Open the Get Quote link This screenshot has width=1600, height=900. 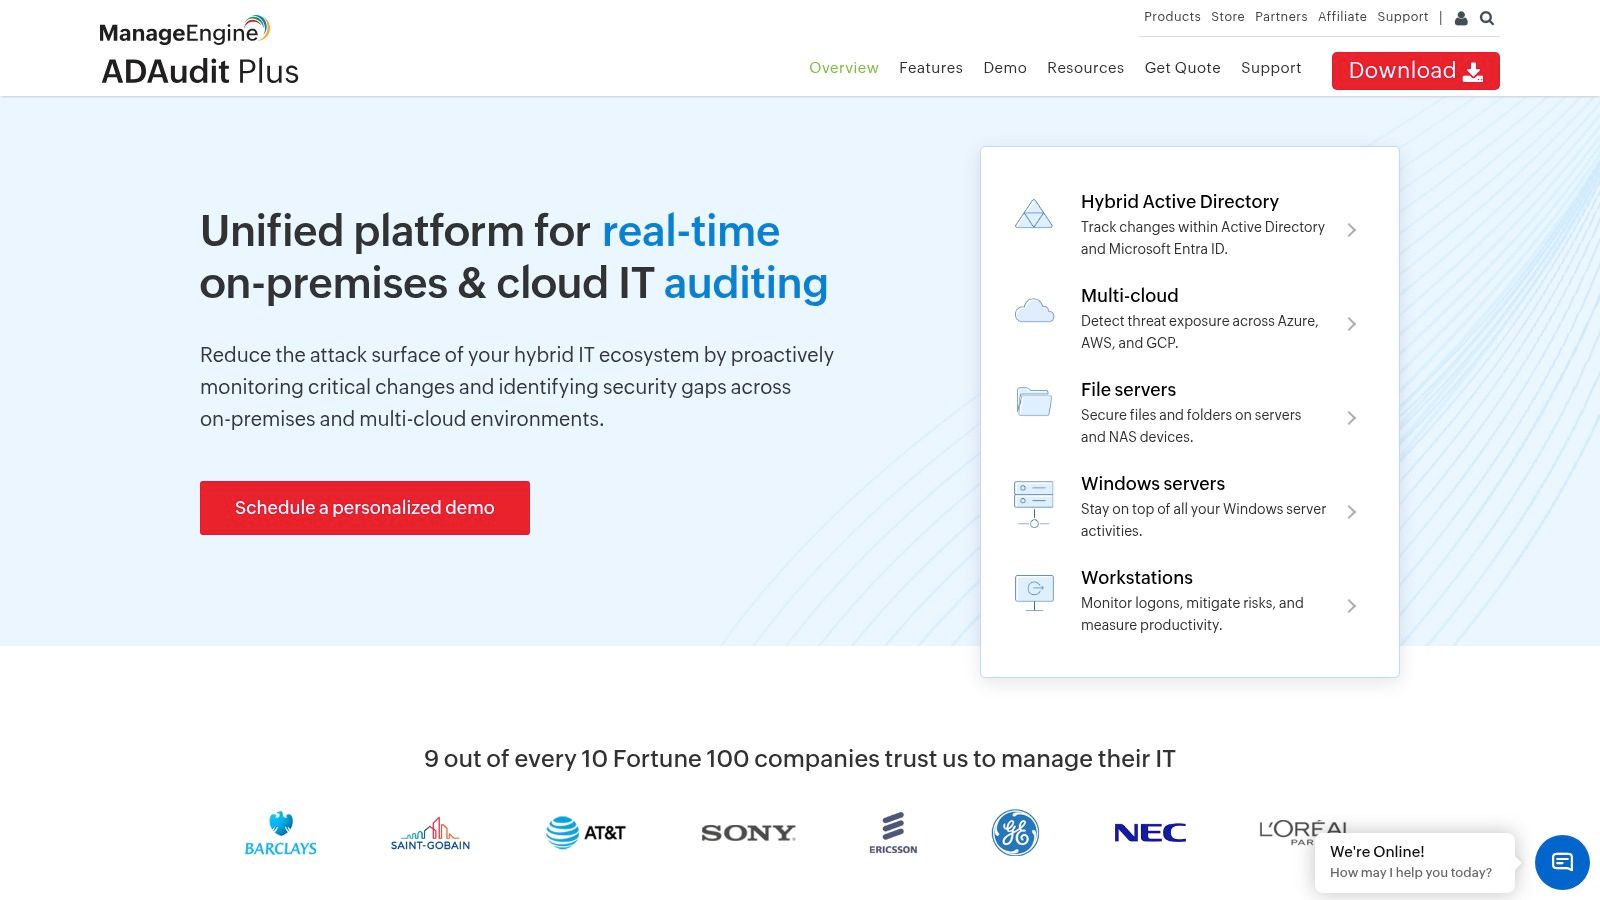pos(1182,67)
